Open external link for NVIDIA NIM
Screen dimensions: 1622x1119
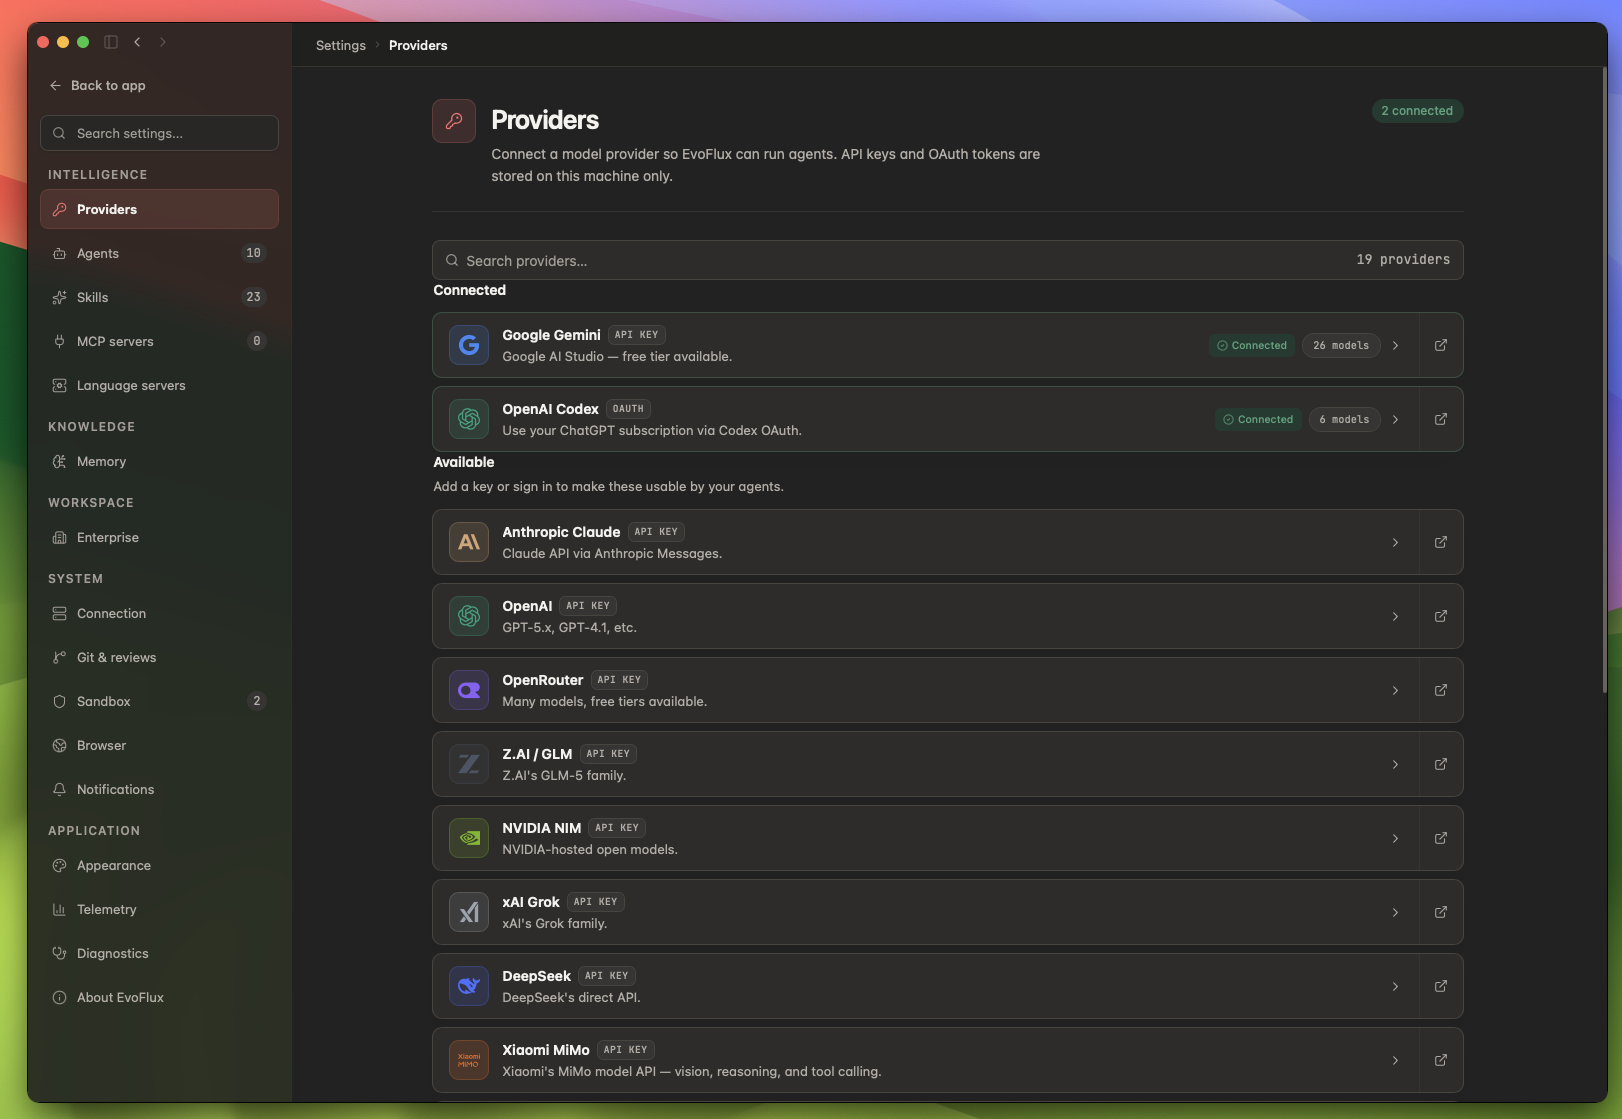point(1440,838)
